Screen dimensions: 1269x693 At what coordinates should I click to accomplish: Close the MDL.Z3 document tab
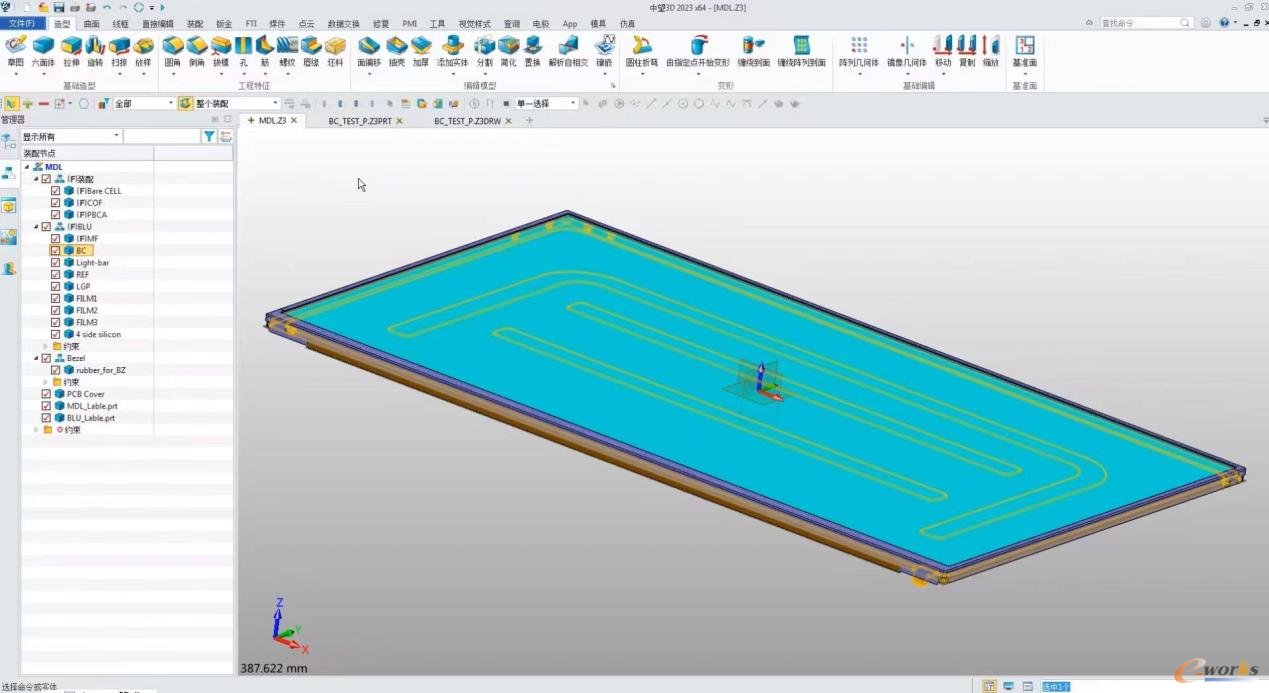(294, 120)
